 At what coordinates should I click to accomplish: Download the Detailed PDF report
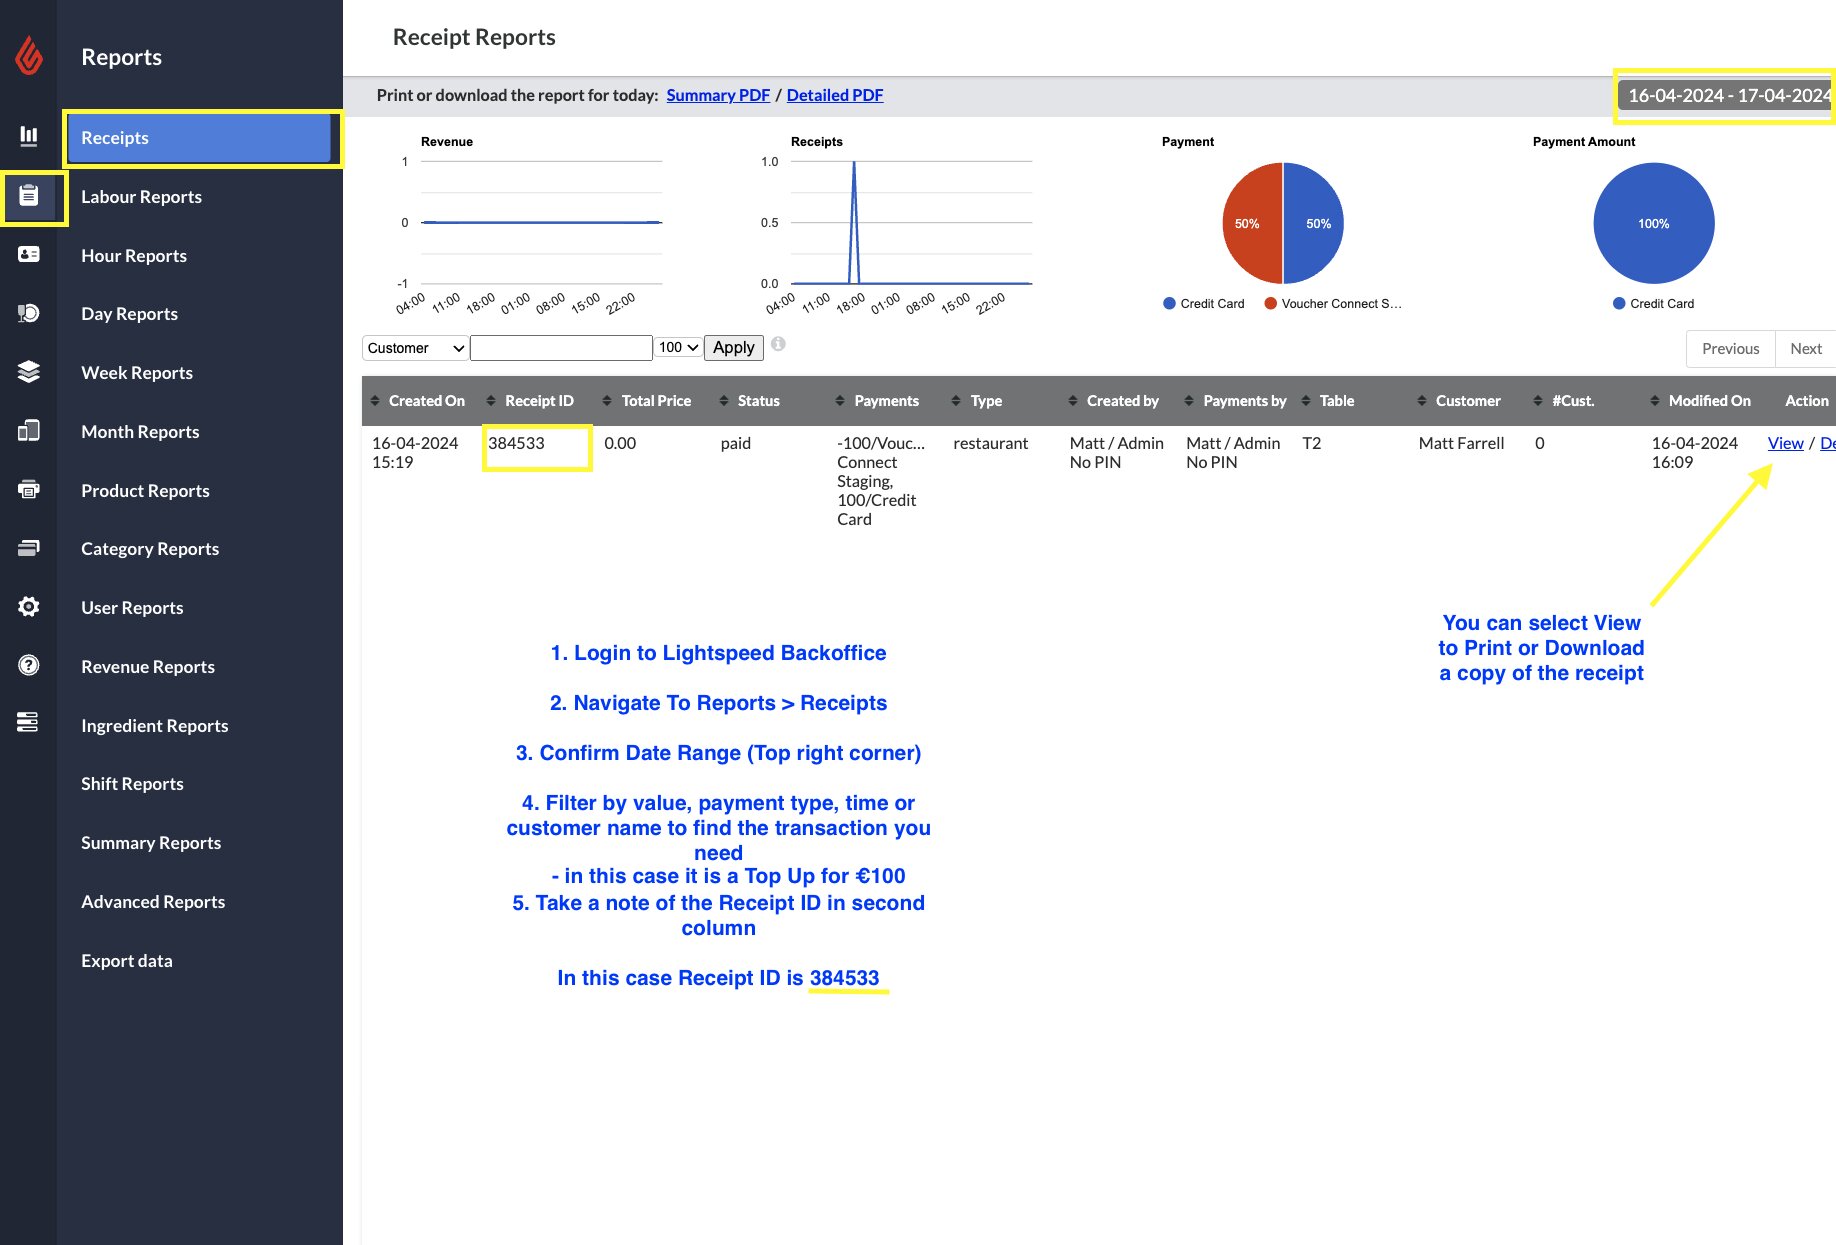click(835, 95)
